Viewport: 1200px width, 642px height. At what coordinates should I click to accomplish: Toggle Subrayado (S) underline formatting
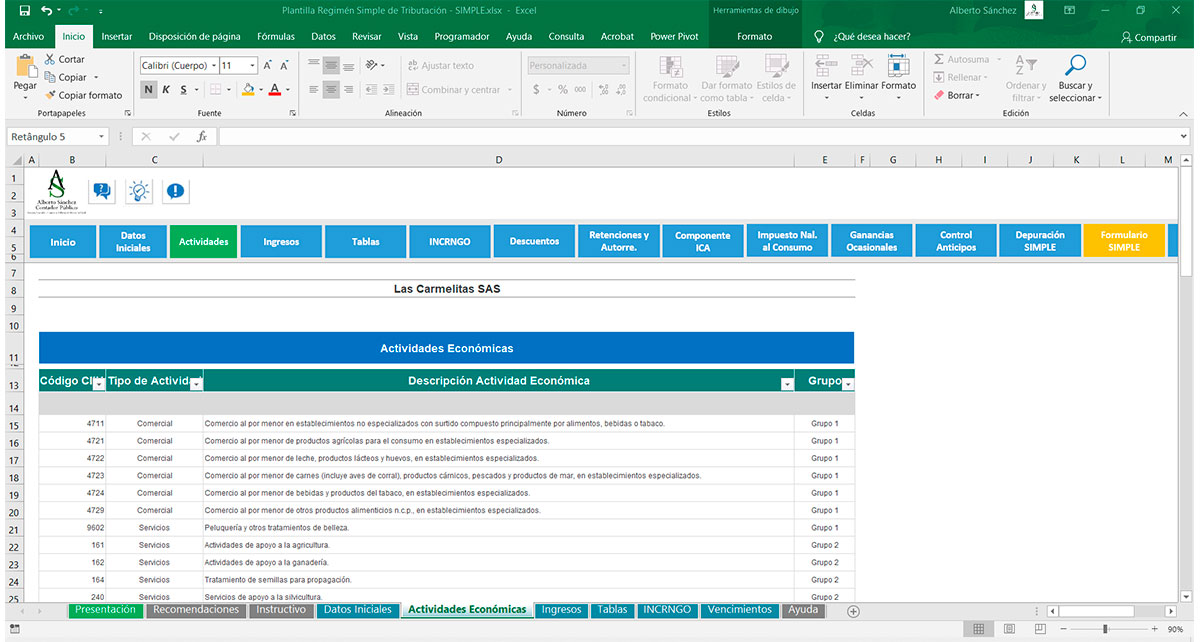pos(184,89)
